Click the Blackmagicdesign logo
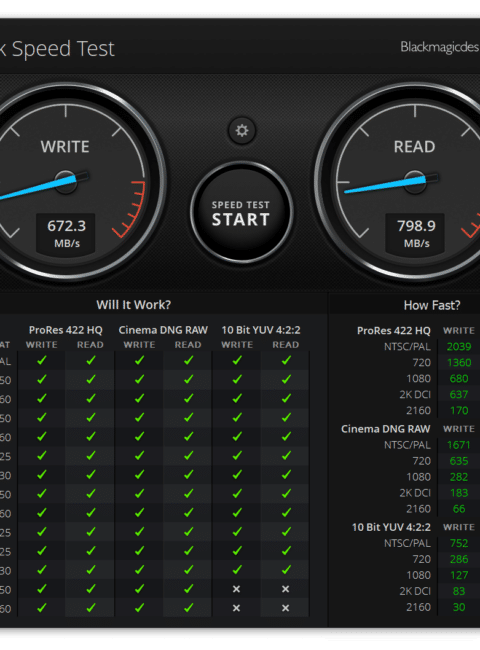The image size is (480, 650). (440, 47)
